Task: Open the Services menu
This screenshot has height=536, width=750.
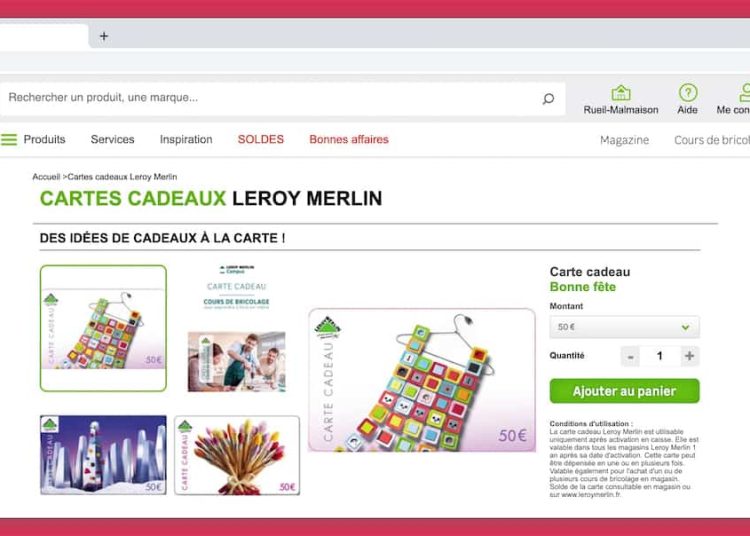Action: pyautogui.click(x=112, y=140)
